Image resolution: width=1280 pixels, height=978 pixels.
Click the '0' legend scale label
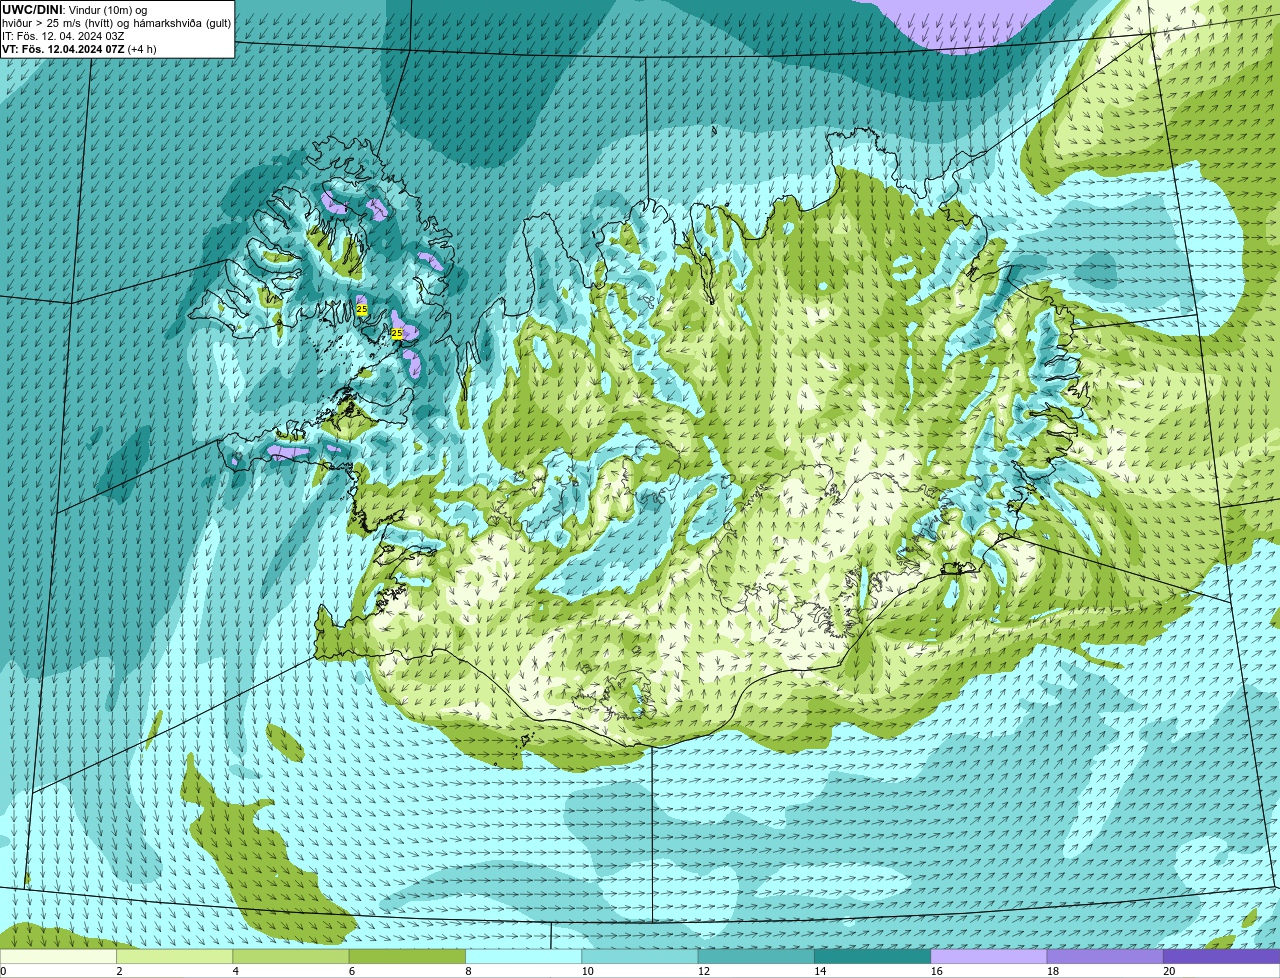3,971
